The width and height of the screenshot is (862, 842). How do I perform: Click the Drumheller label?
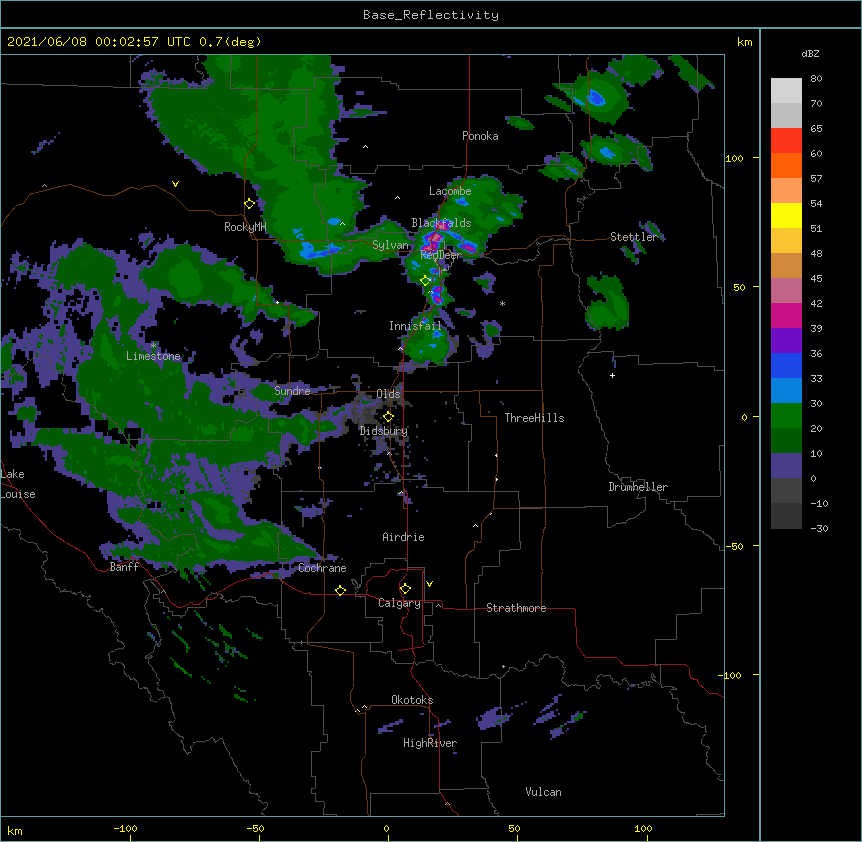click(x=638, y=487)
